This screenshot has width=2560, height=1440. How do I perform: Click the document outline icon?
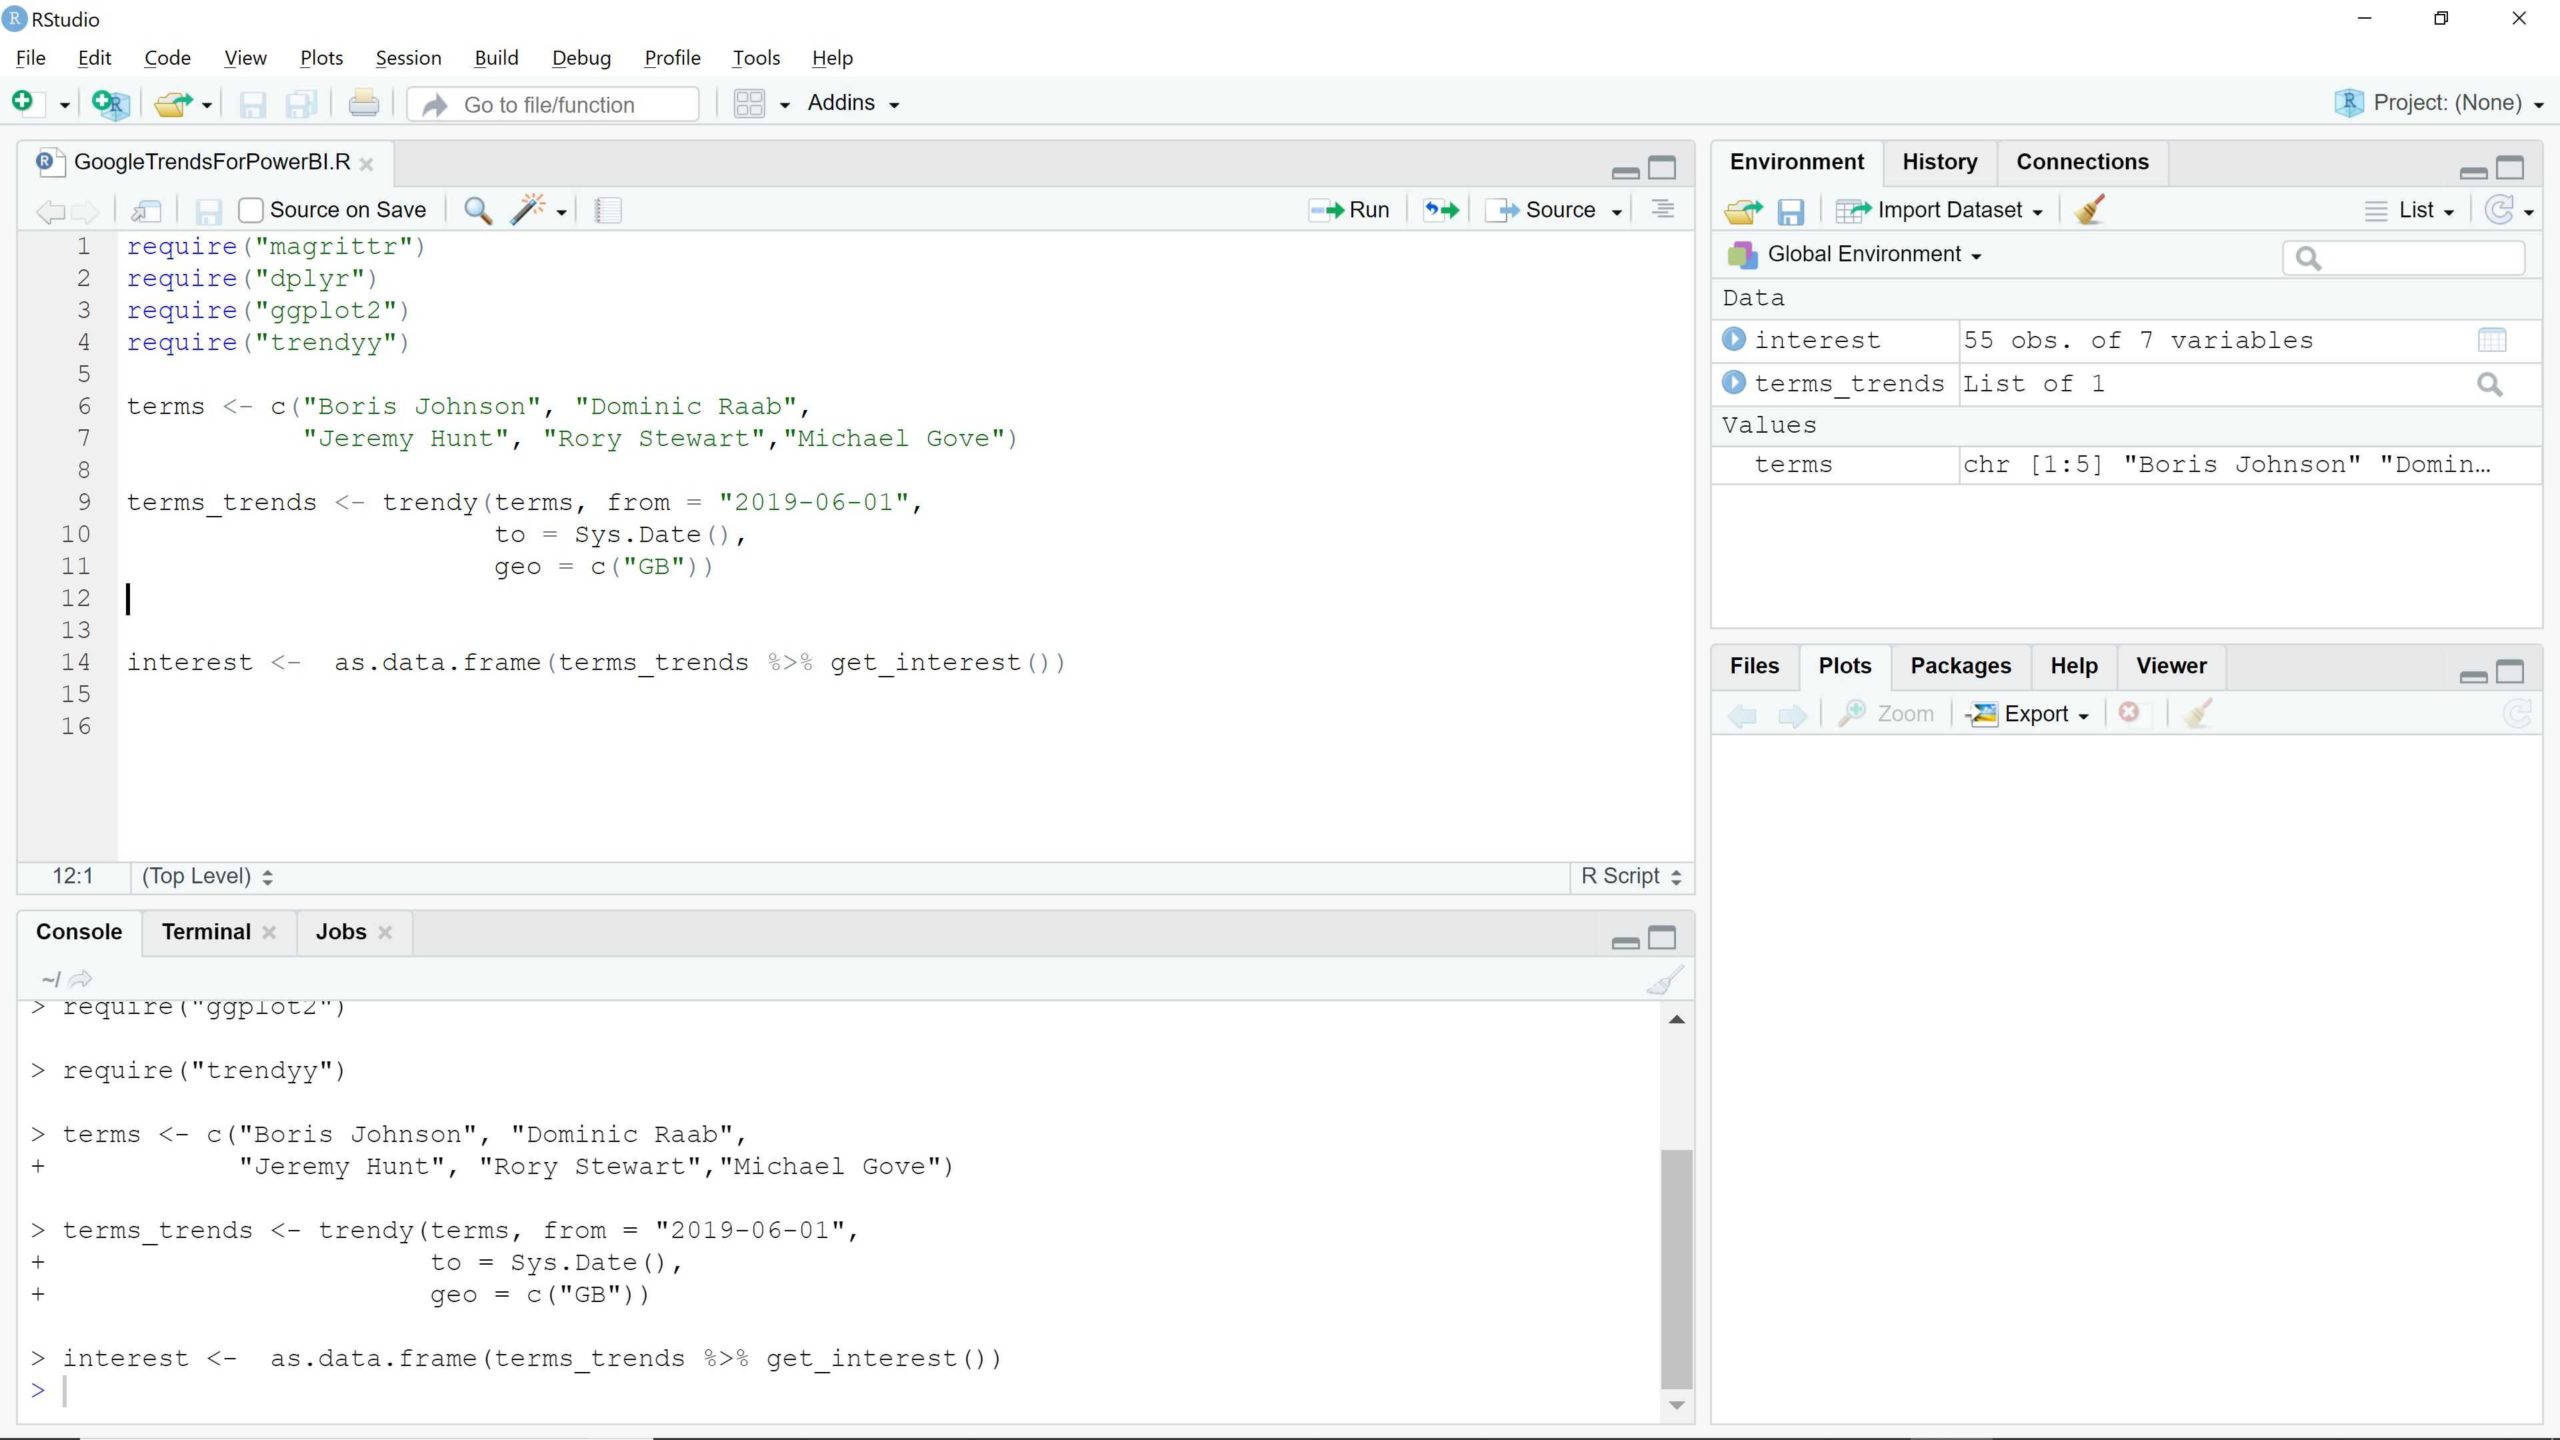(x=1662, y=209)
